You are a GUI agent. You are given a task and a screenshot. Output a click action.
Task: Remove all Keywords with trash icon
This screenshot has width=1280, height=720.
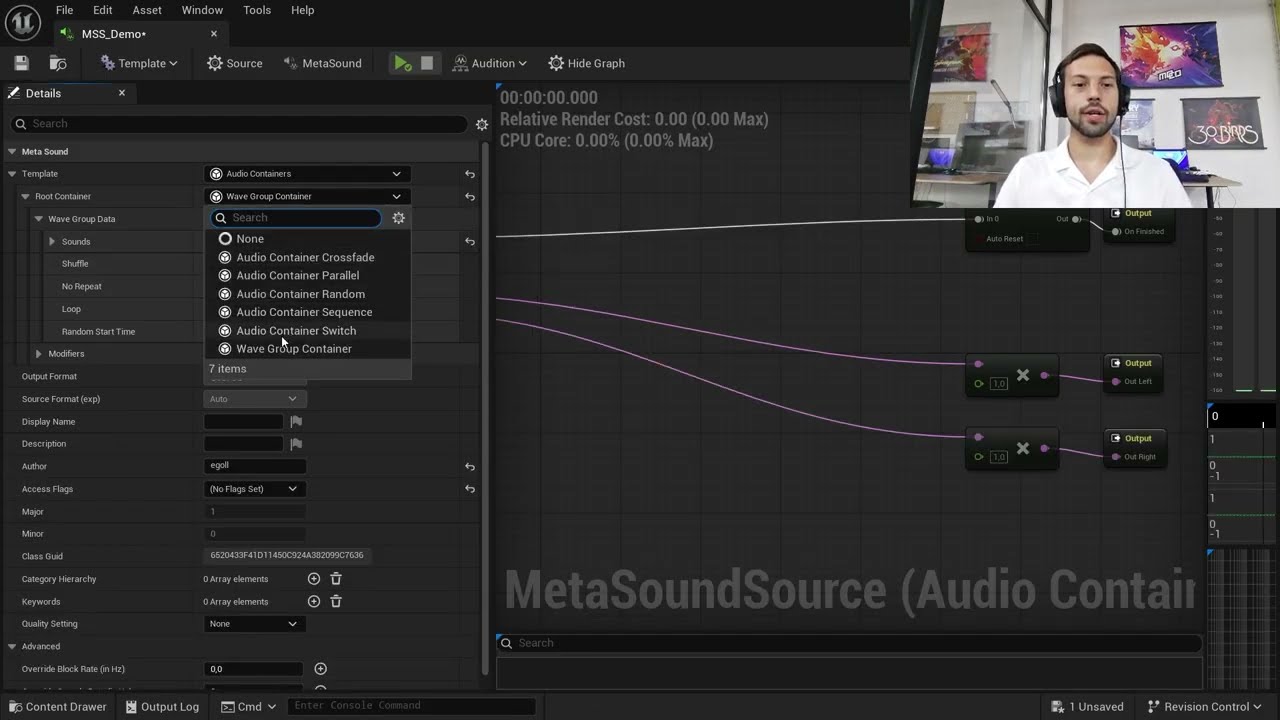[x=336, y=601]
